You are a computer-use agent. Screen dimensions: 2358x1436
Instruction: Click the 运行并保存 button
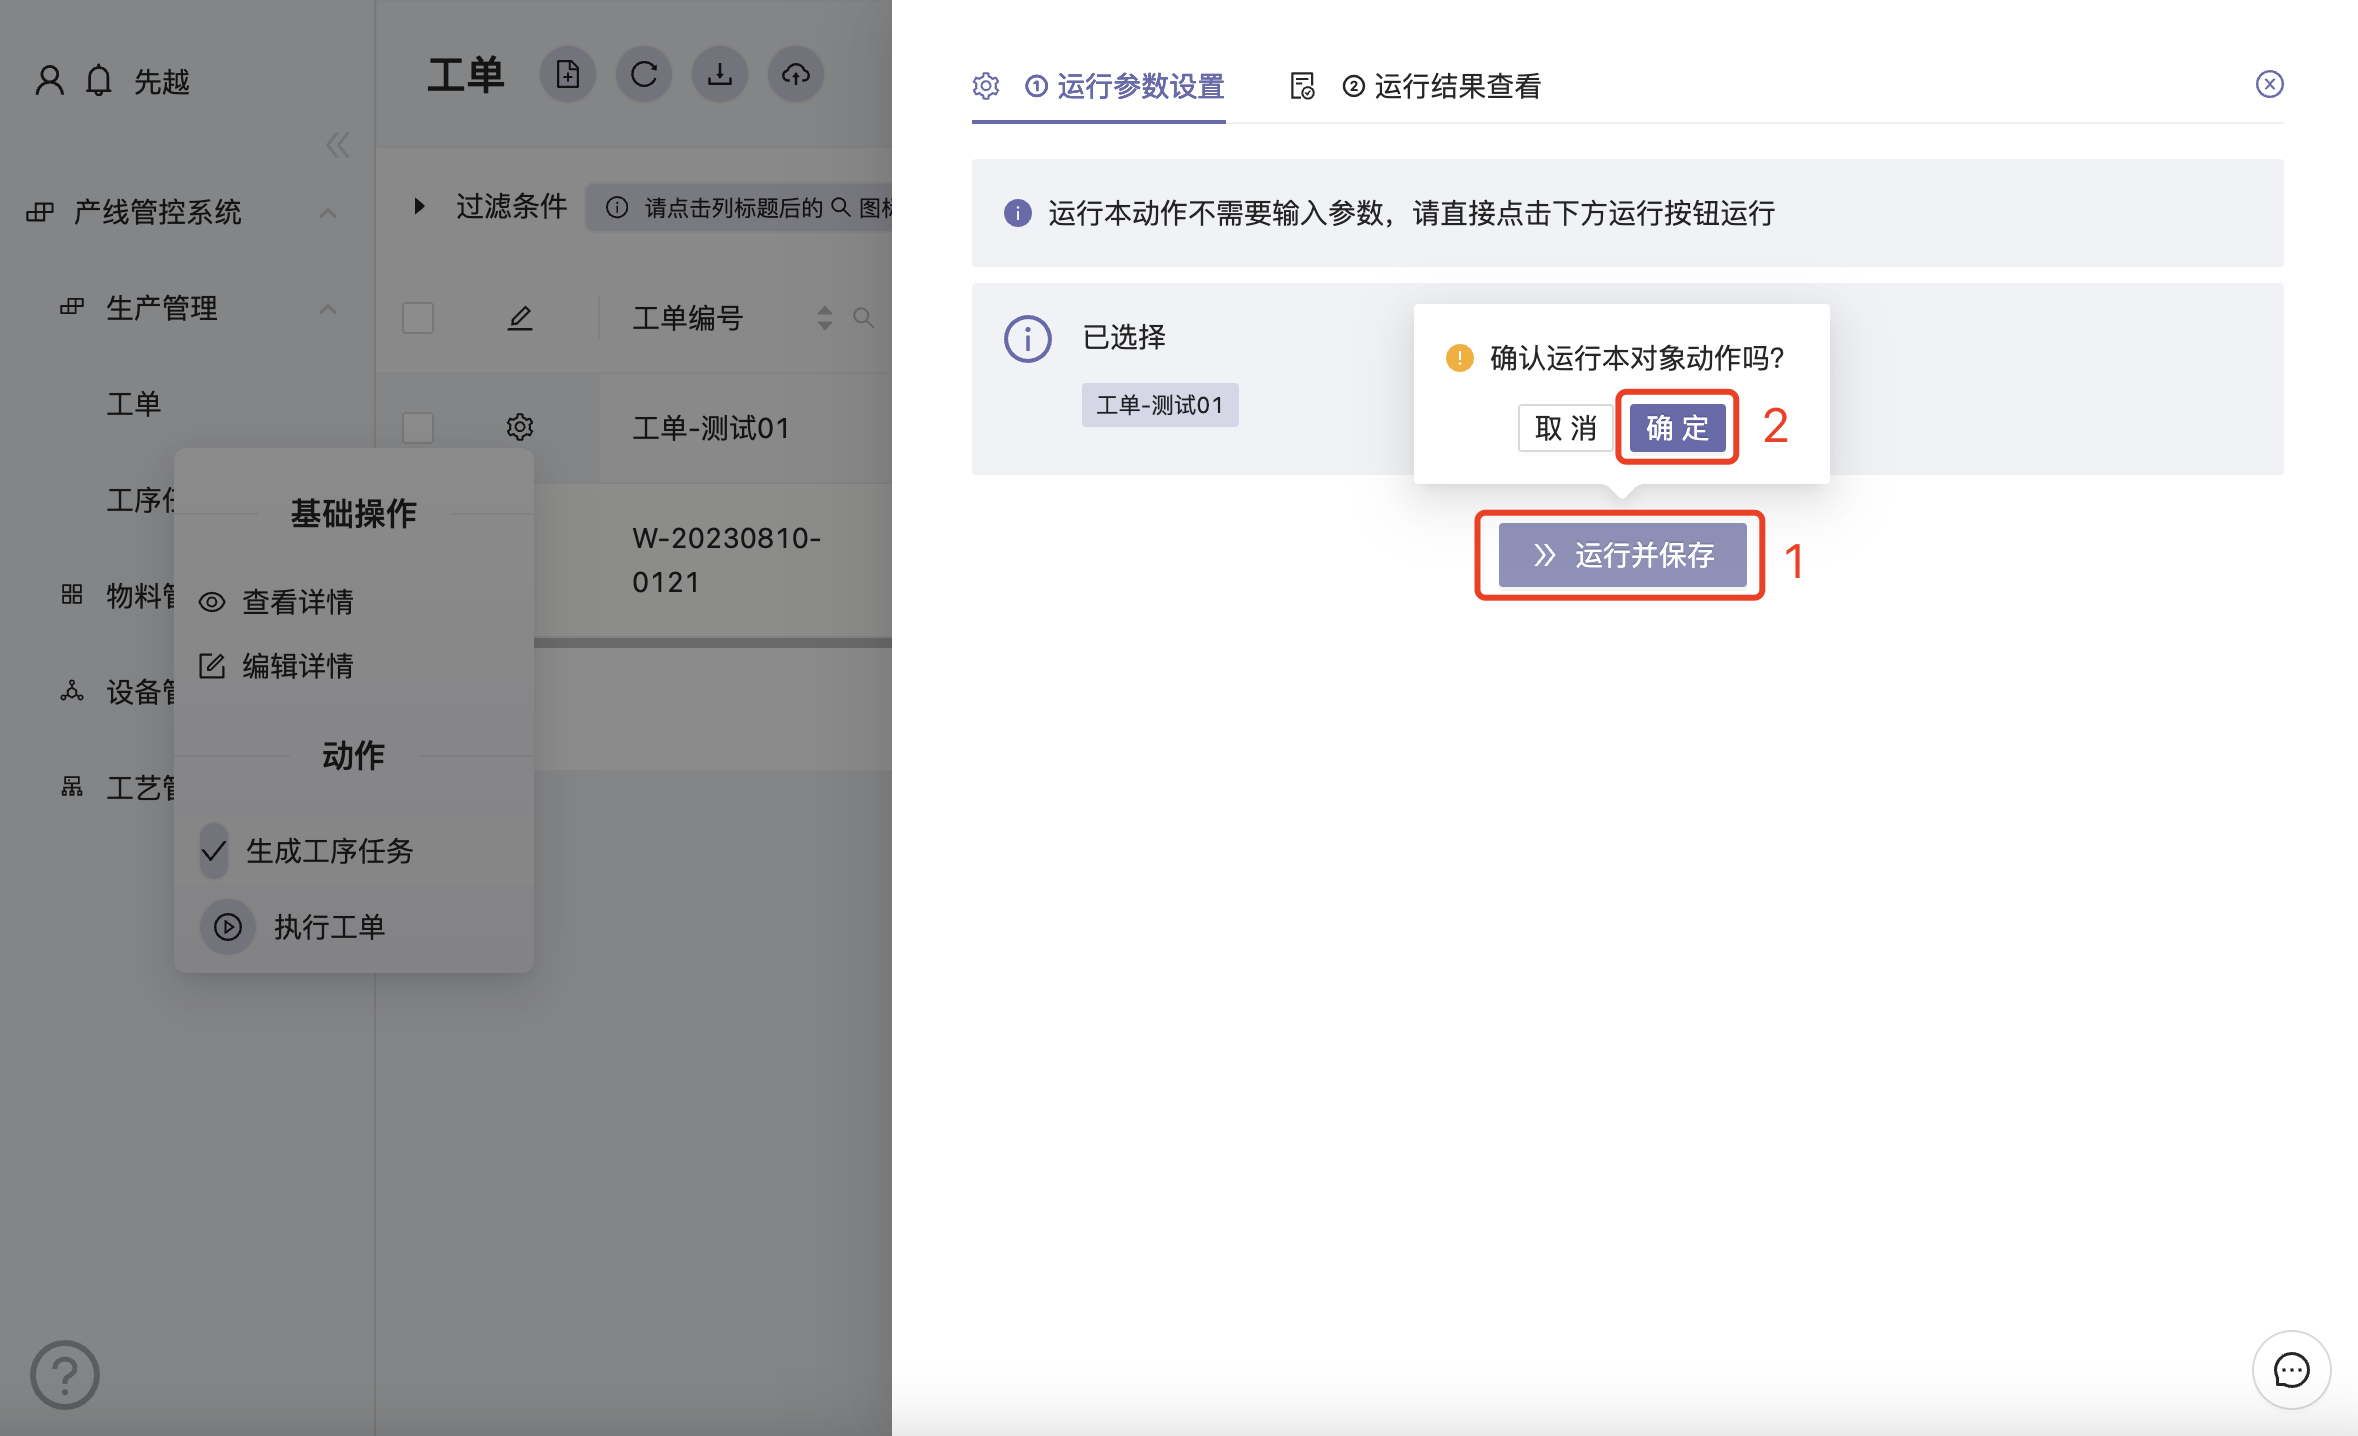click(x=1622, y=555)
